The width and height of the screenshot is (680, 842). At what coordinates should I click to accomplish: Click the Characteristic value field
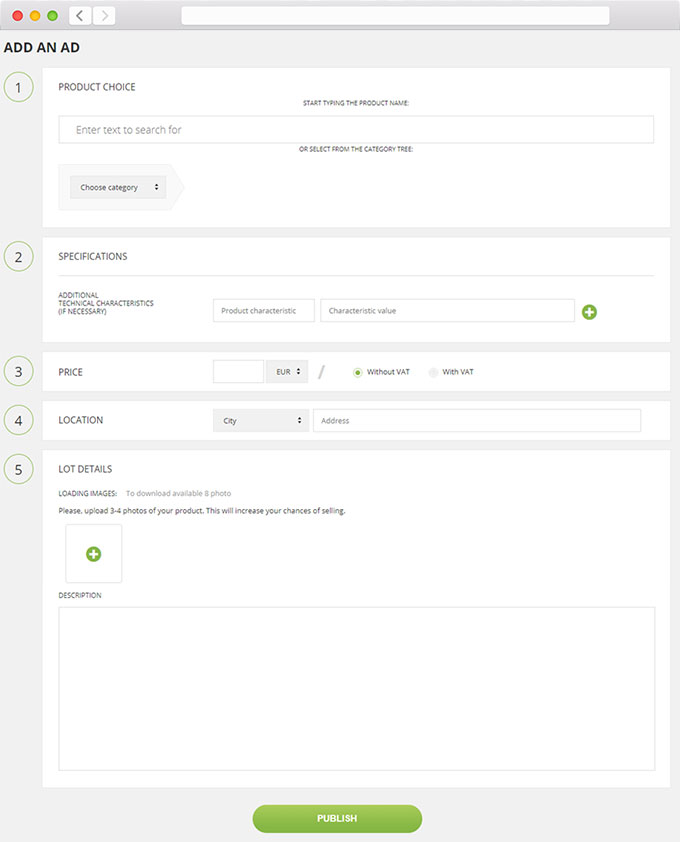(447, 311)
